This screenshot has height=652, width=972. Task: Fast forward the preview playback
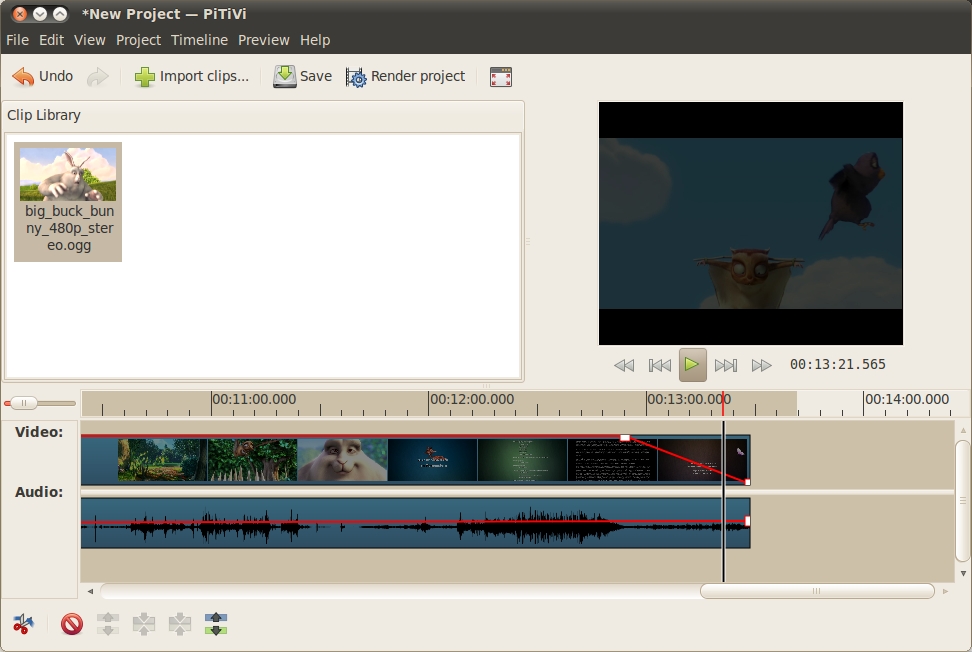tap(761, 364)
